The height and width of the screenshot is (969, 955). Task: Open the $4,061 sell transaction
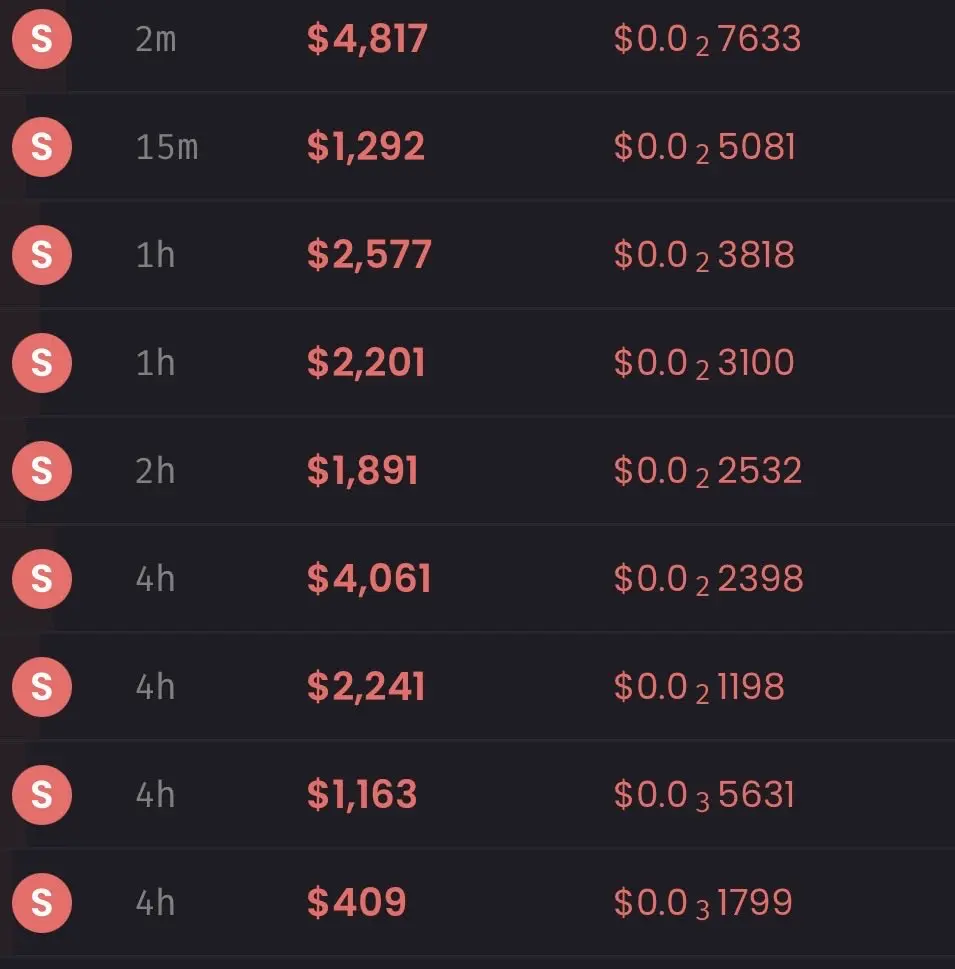tap(369, 579)
